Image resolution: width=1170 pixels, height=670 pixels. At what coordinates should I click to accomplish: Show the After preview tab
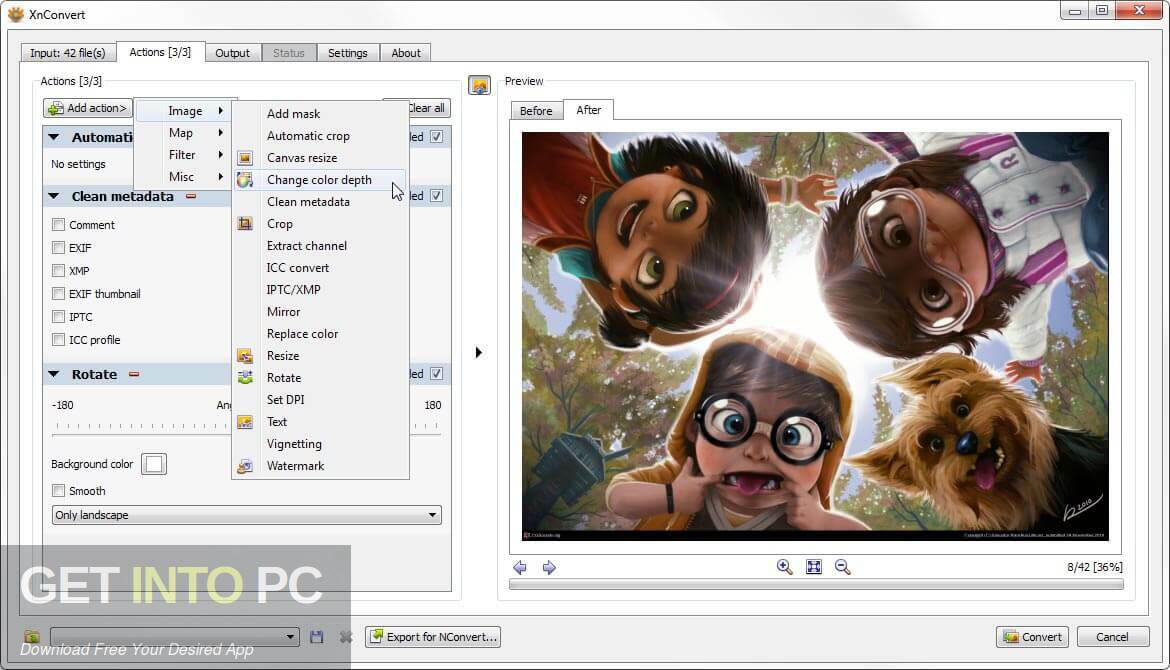(589, 110)
